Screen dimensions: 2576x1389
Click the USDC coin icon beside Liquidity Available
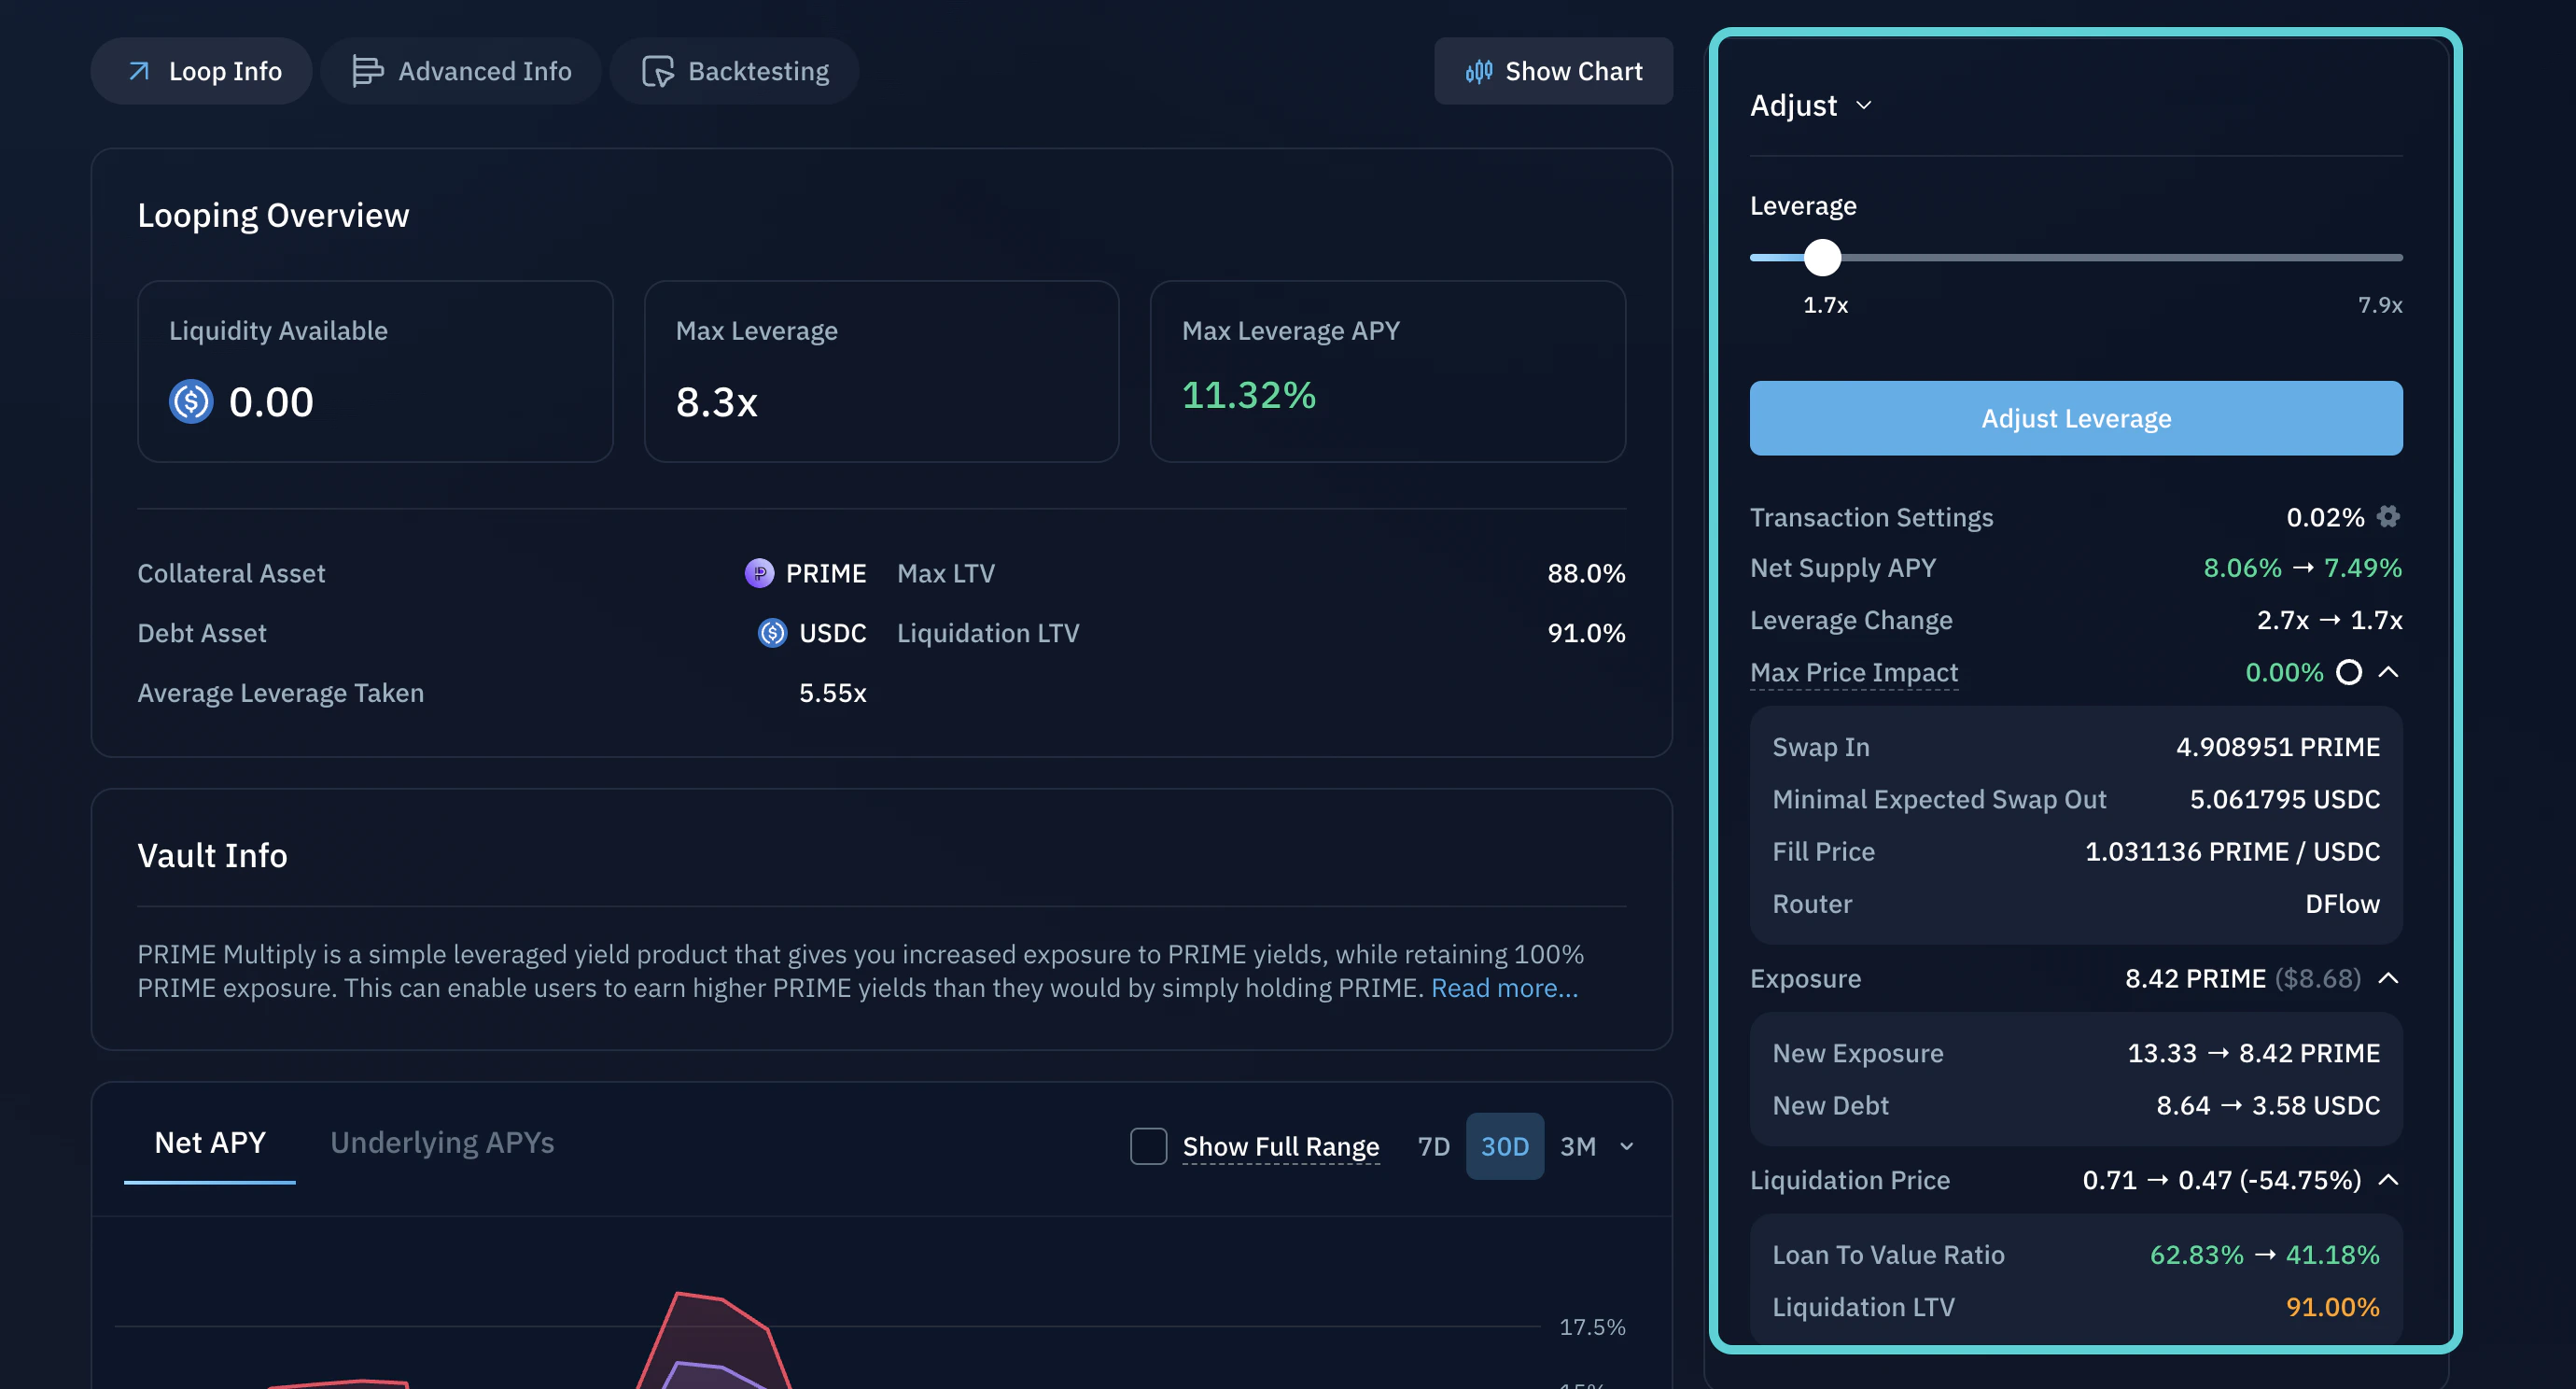pyautogui.click(x=191, y=402)
